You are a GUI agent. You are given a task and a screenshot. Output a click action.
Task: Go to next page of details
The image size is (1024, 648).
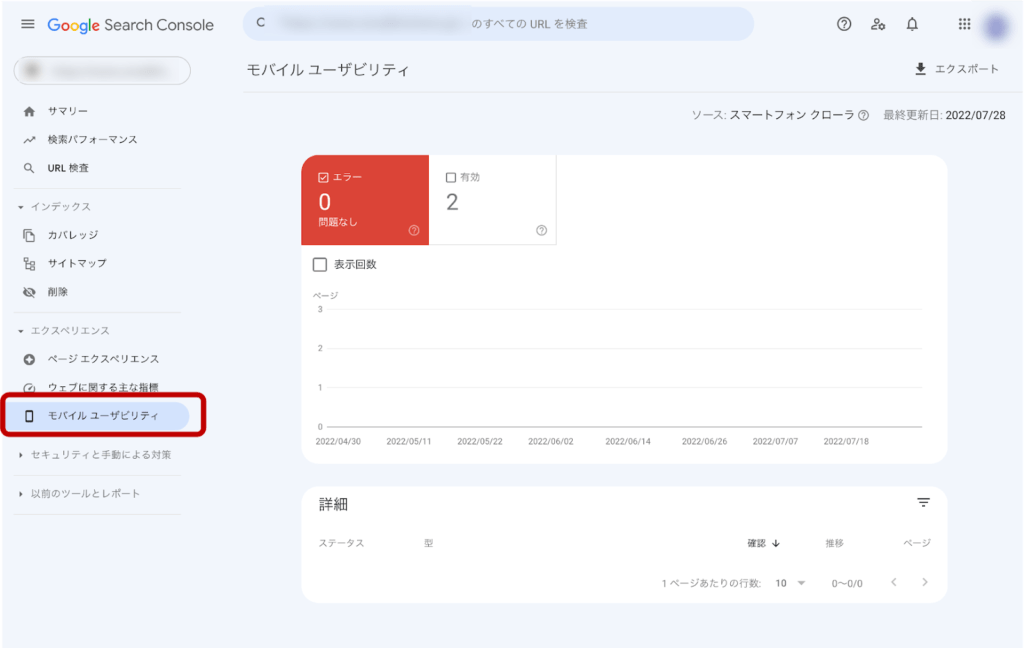[x=925, y=582]
